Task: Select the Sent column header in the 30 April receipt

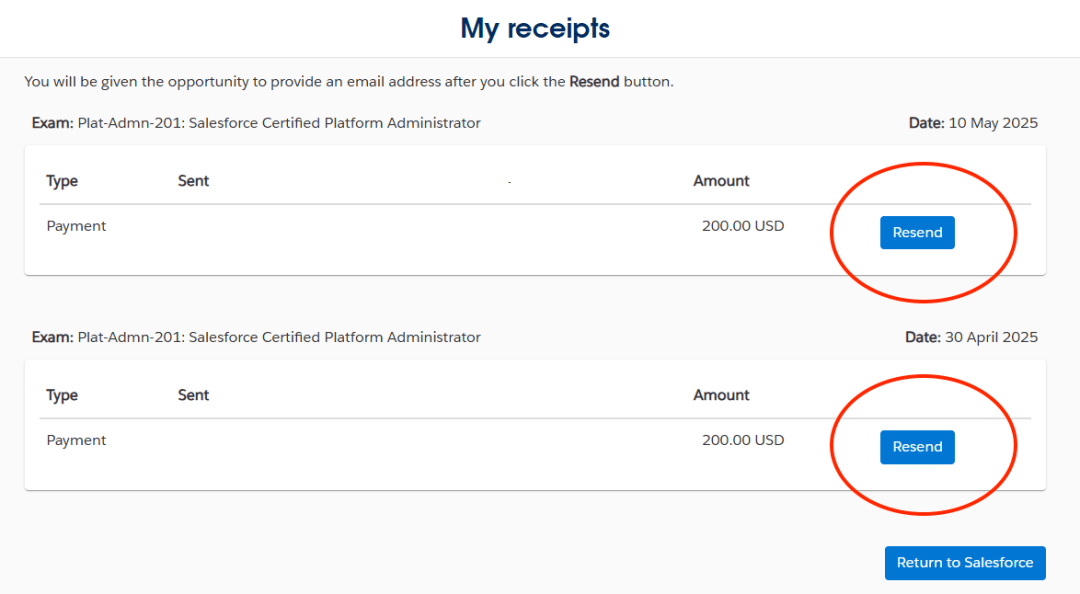Action: click(x=193, y=395)
